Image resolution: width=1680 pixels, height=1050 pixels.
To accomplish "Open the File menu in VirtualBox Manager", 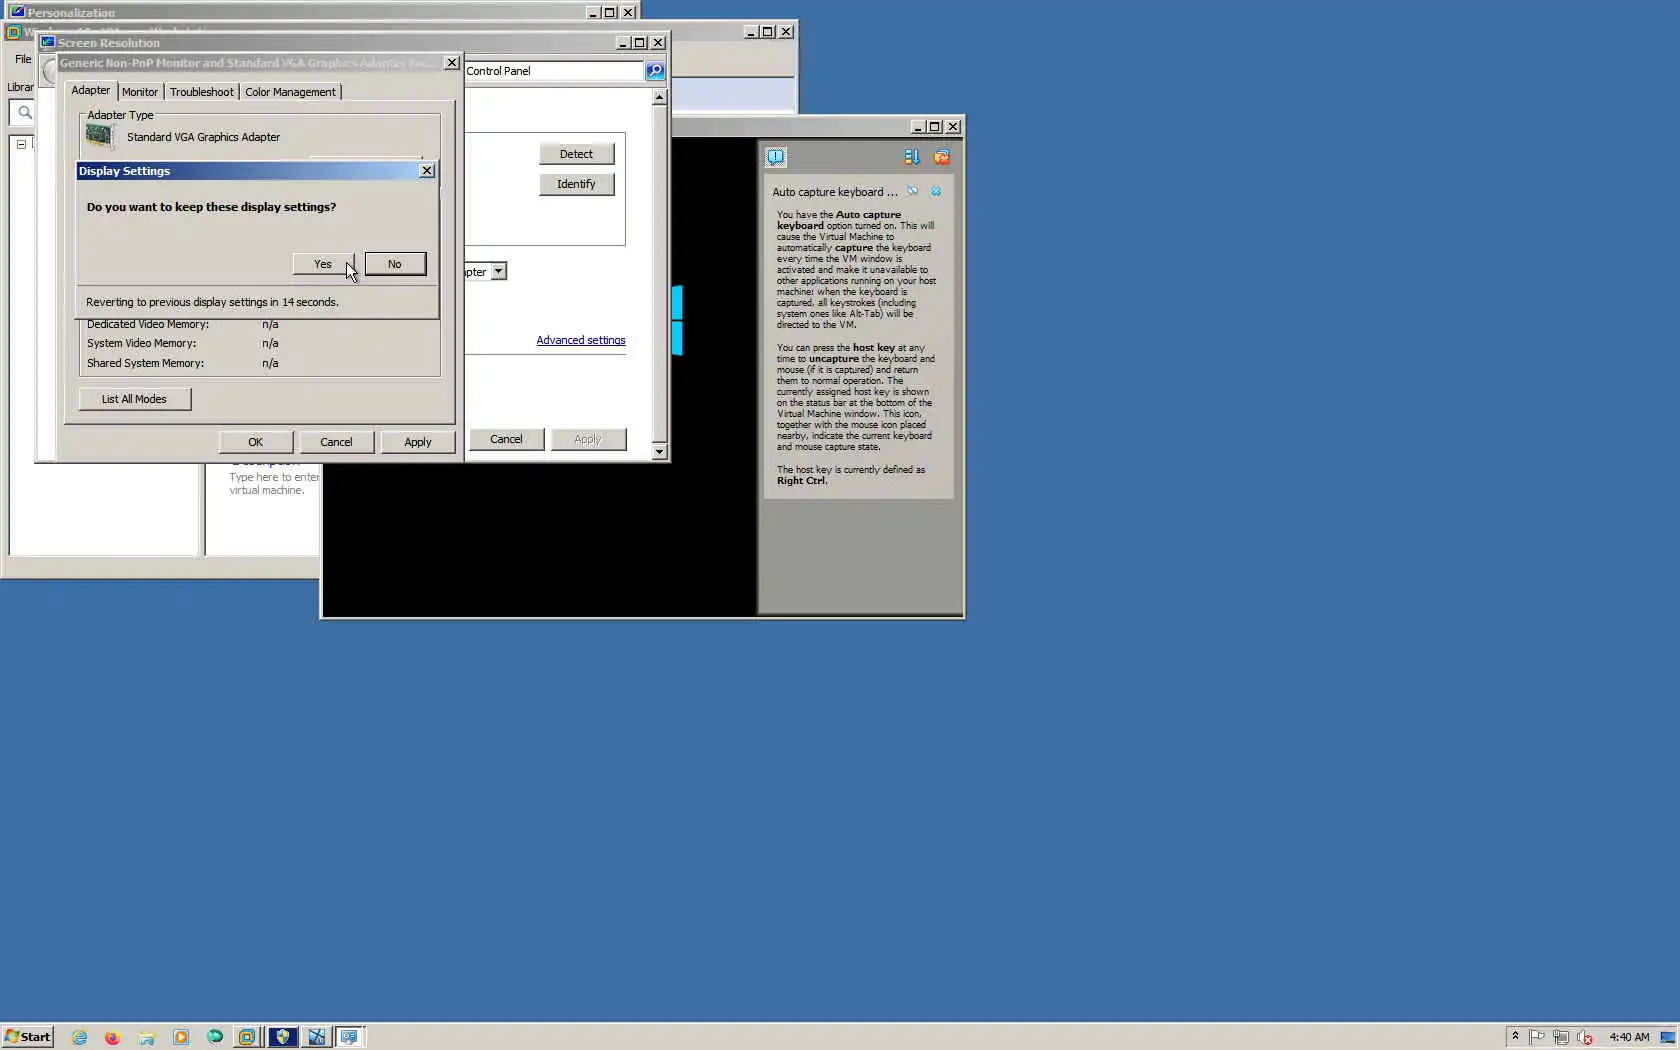I will coord(23,59).
